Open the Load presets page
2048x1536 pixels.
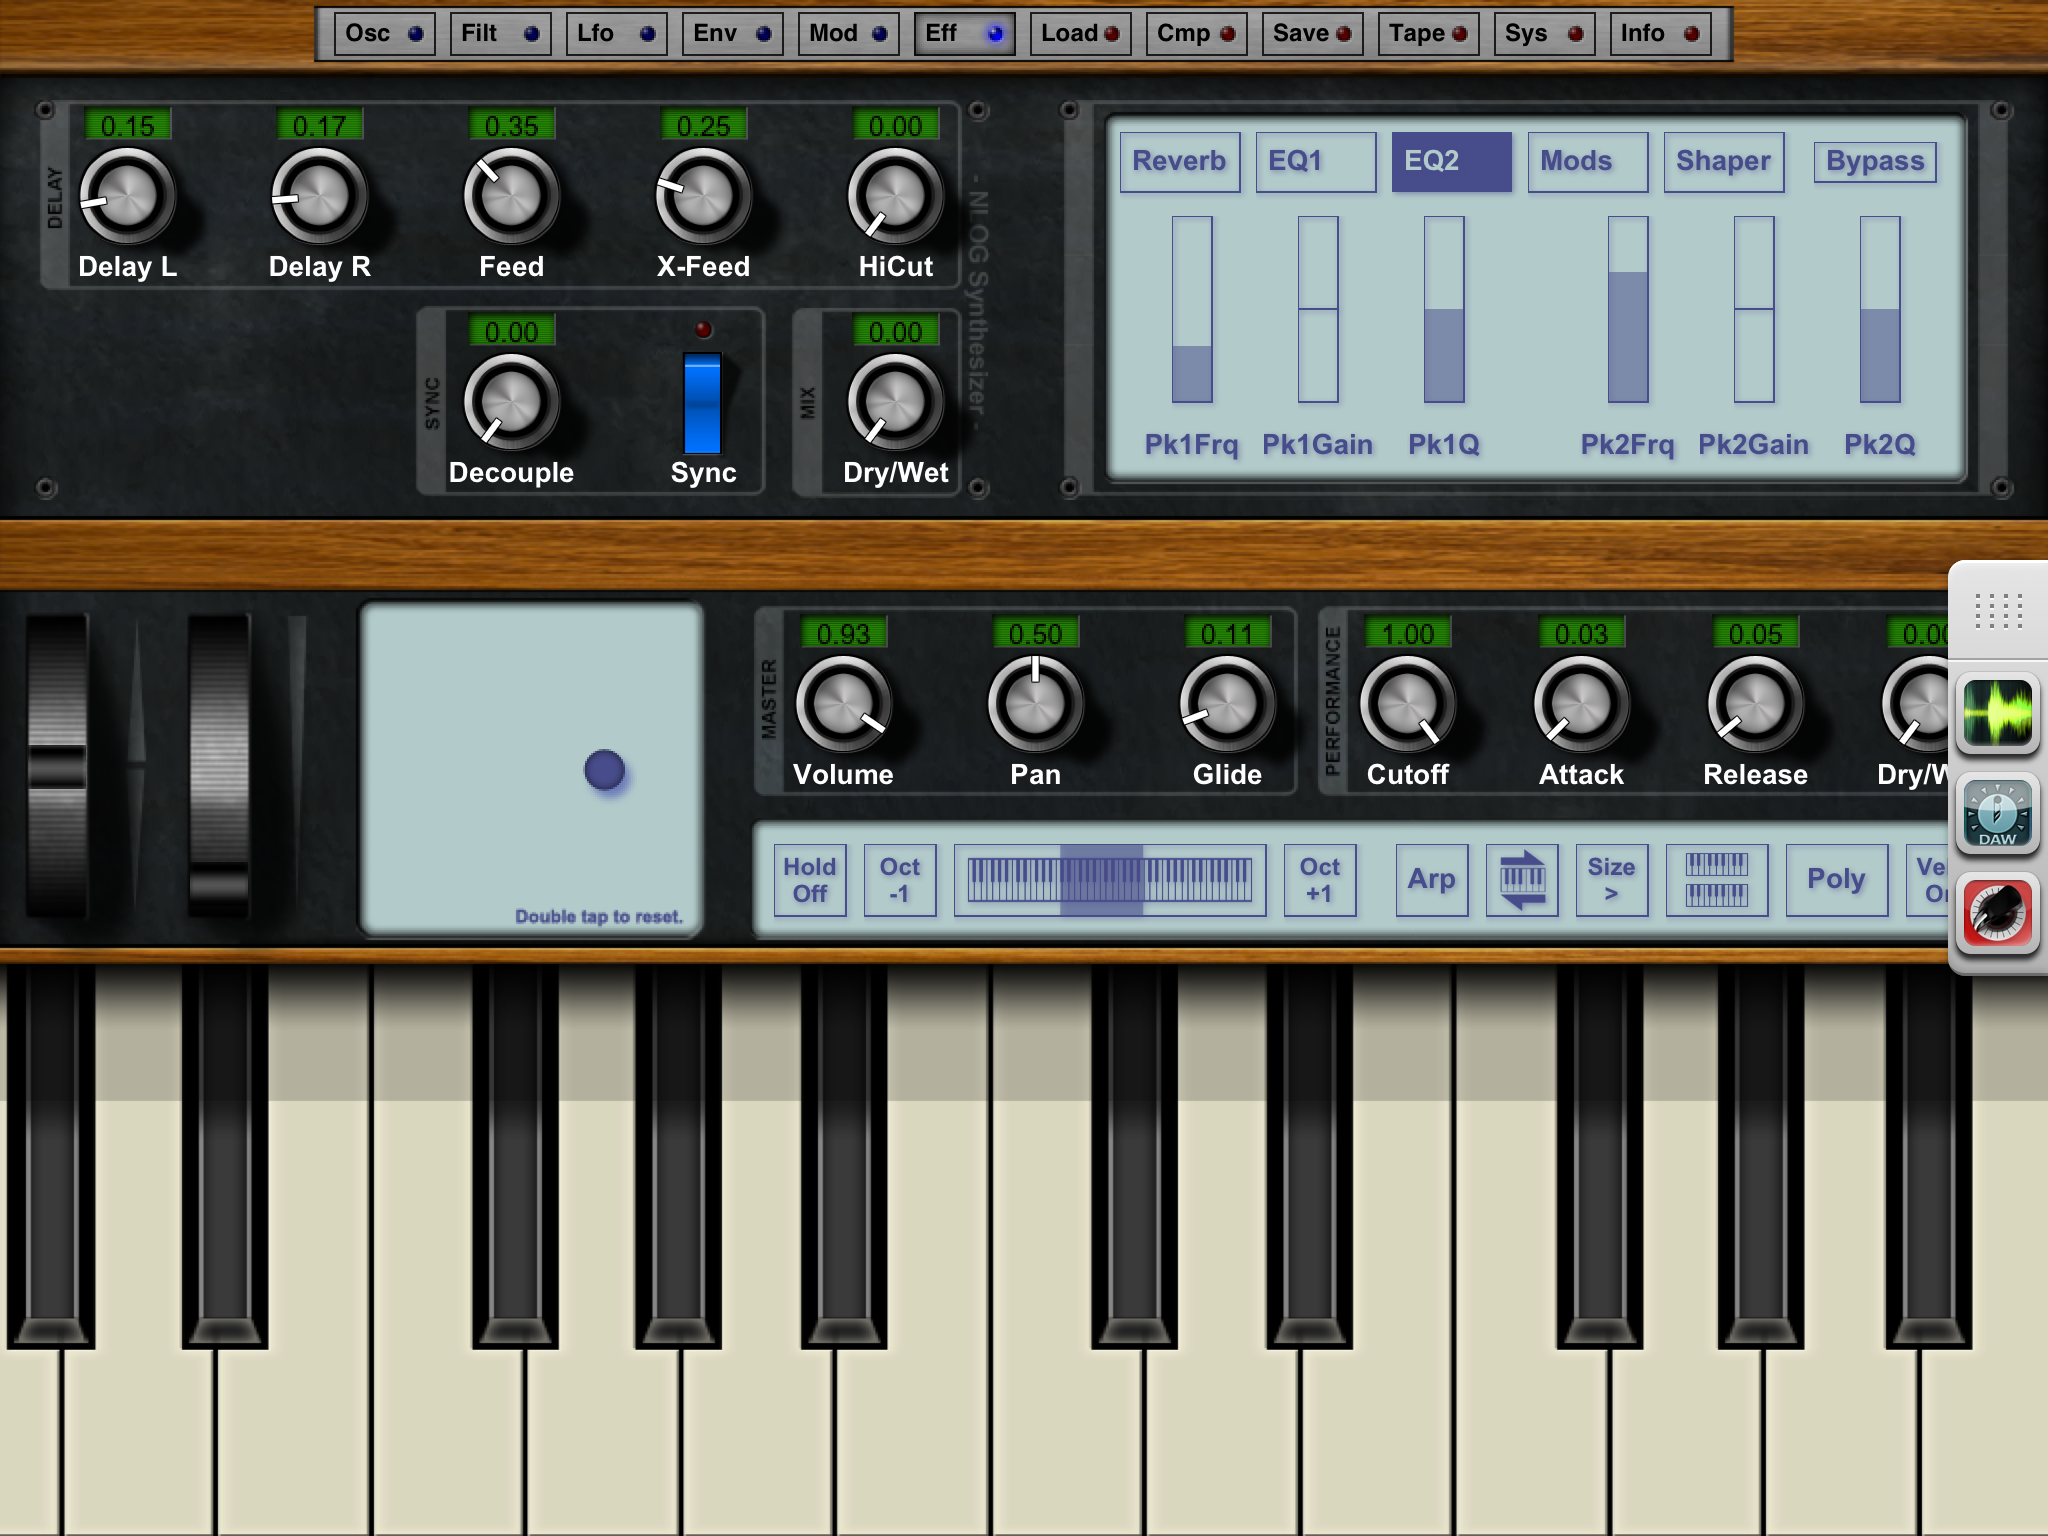[1080, 34]
